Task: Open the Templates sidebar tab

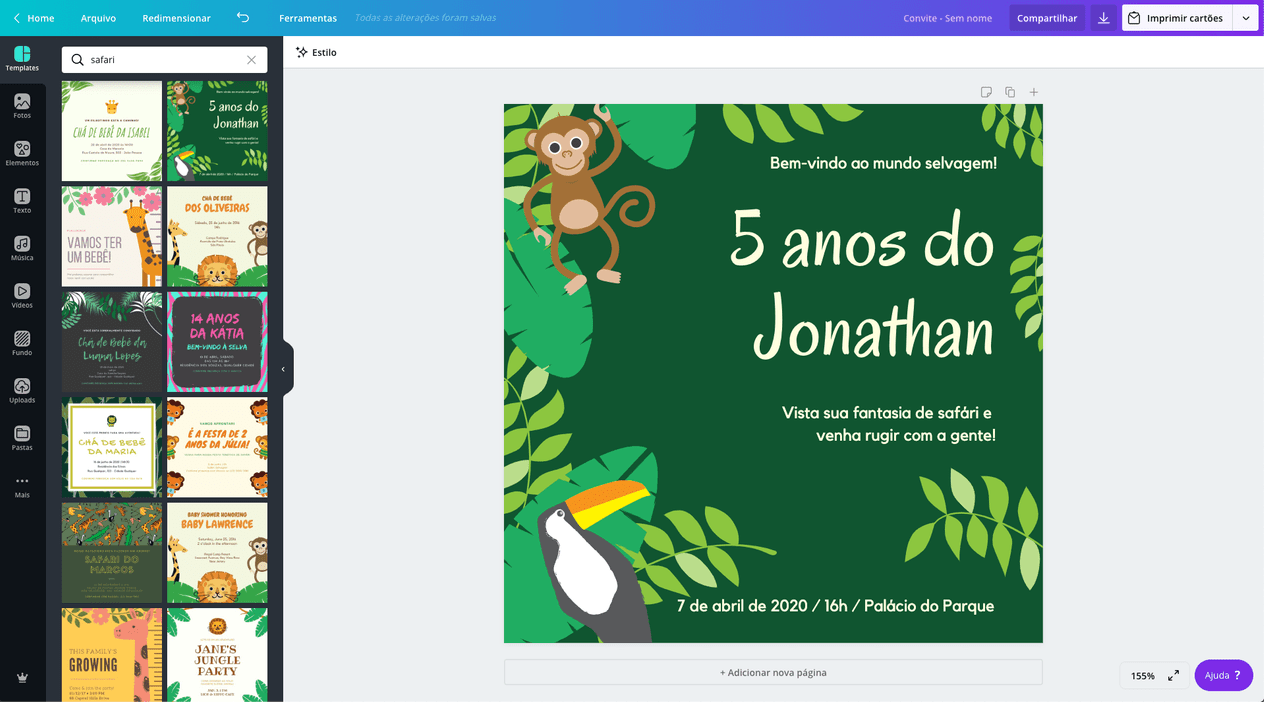Action: tap(22, 58)
